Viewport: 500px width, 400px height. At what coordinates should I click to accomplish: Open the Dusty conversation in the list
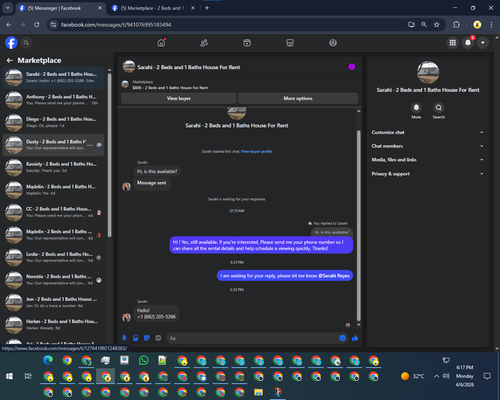click(x=53, y=145)
